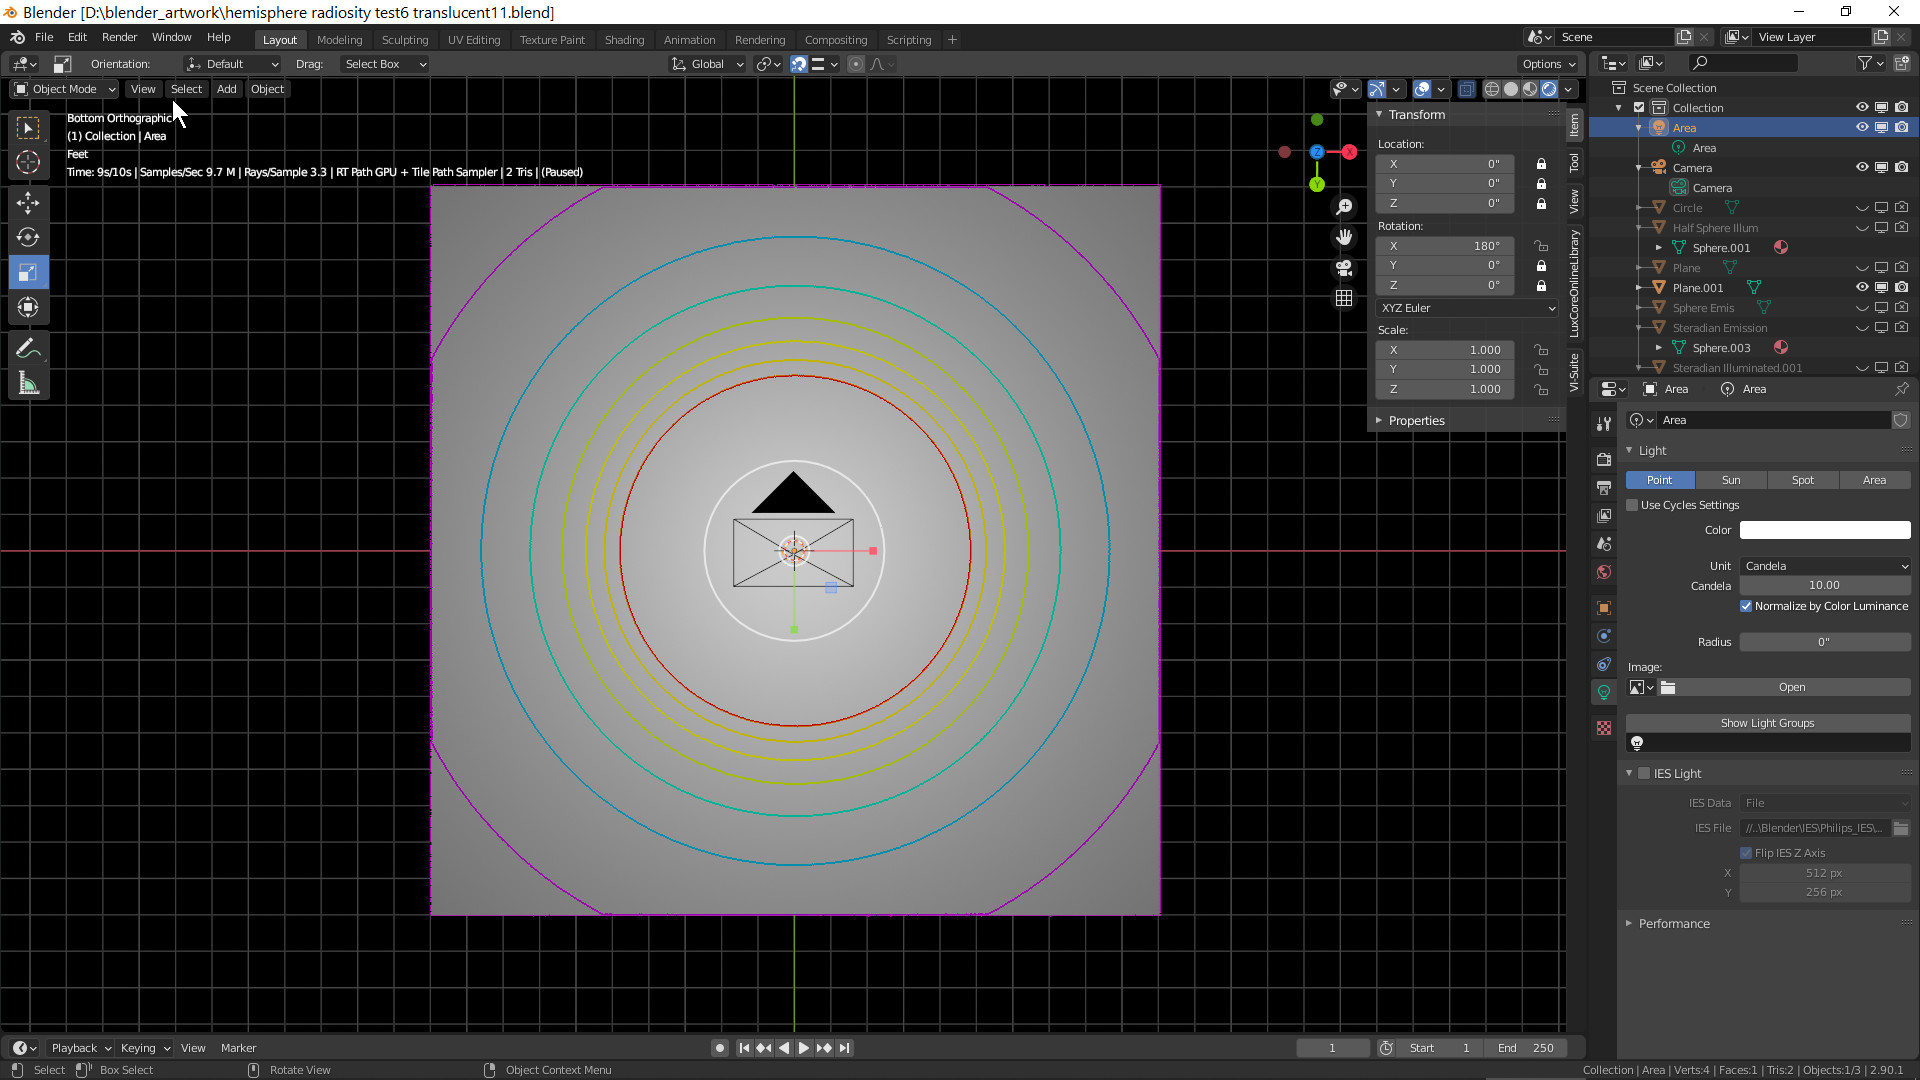Click the play animation button
The image size is (1920, 1080).
(803, 1048)
